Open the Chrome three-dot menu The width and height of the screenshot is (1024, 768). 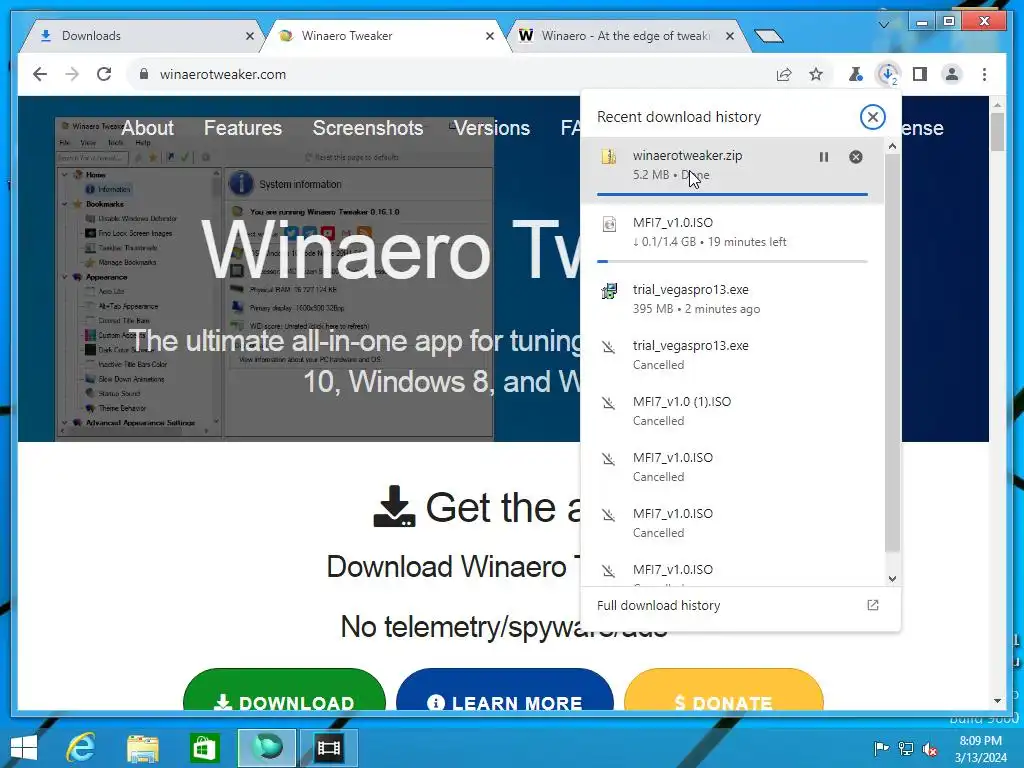(984, 74)
